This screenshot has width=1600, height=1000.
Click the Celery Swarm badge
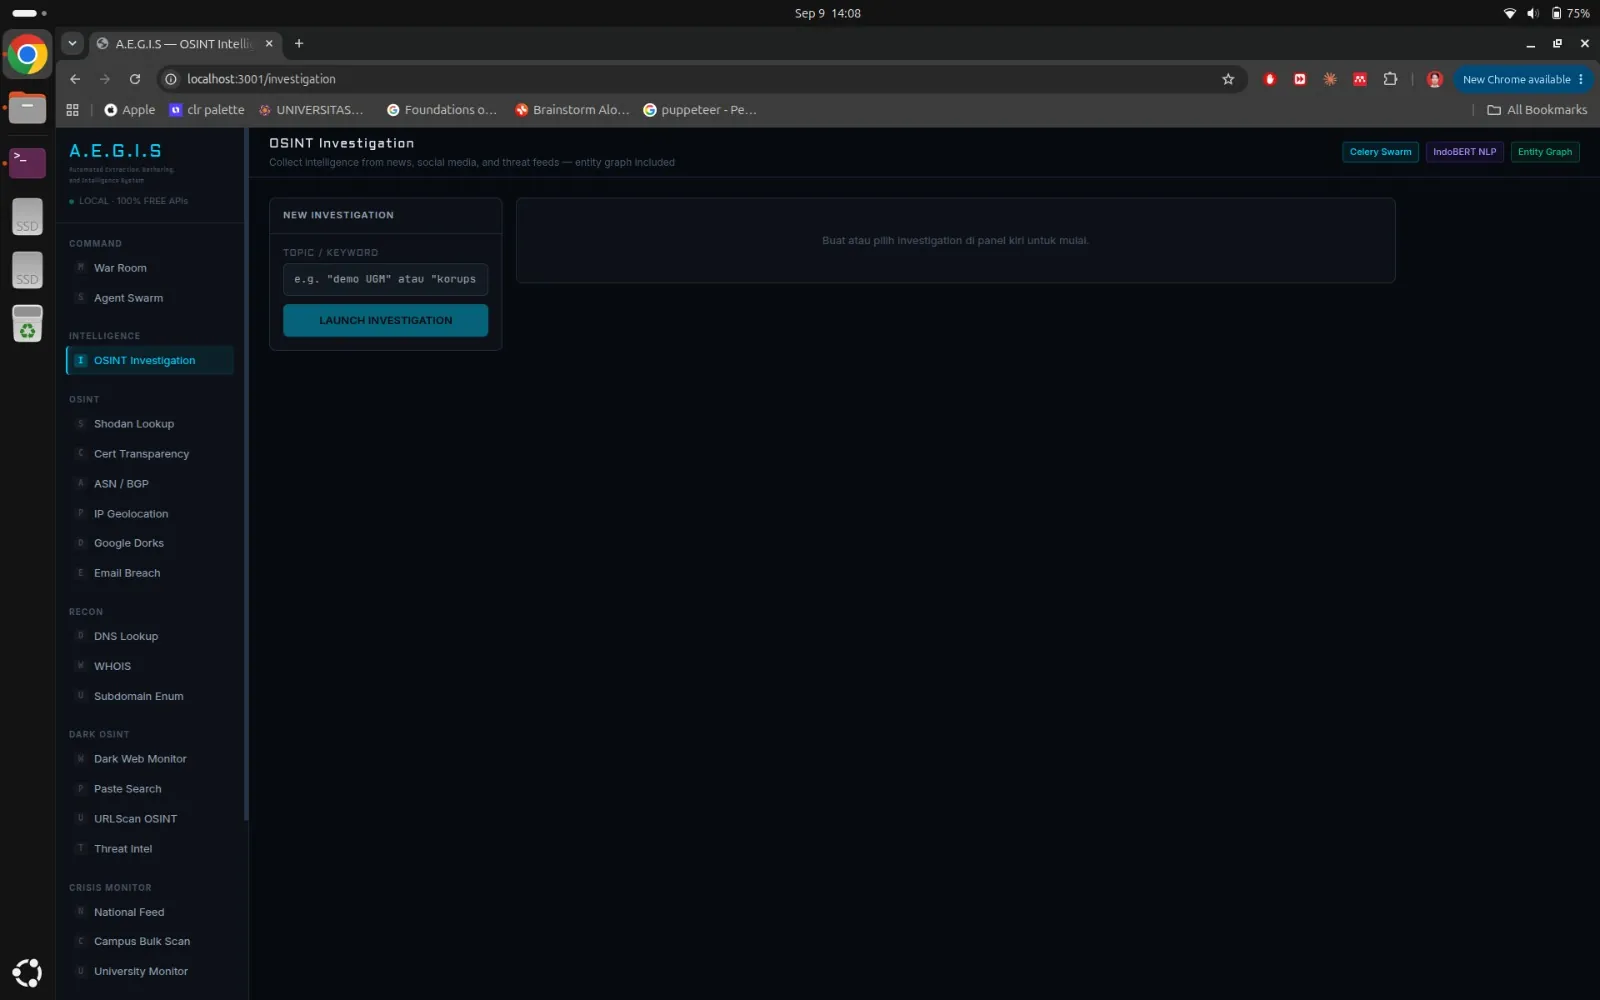point(1380,152)
